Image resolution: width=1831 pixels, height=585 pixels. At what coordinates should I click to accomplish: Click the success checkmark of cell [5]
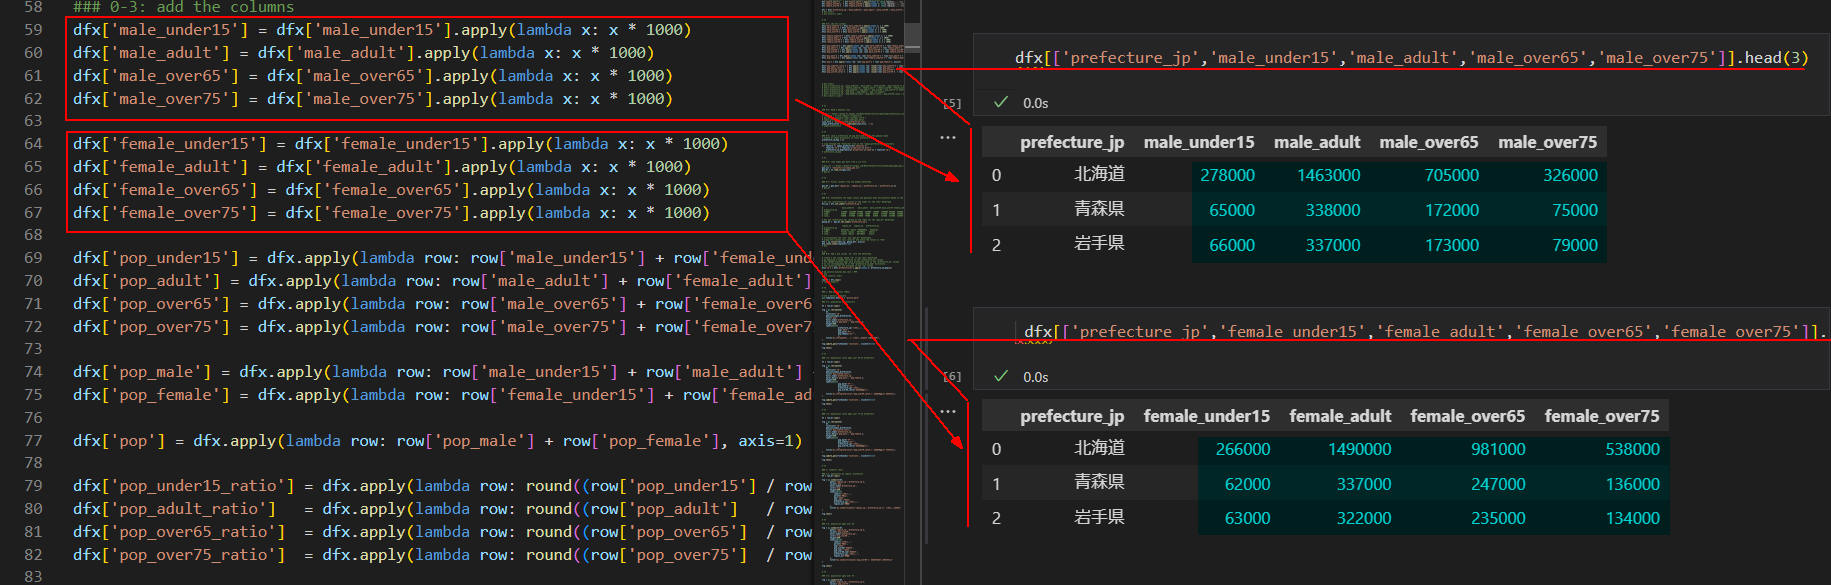[x=1000, y=102]
